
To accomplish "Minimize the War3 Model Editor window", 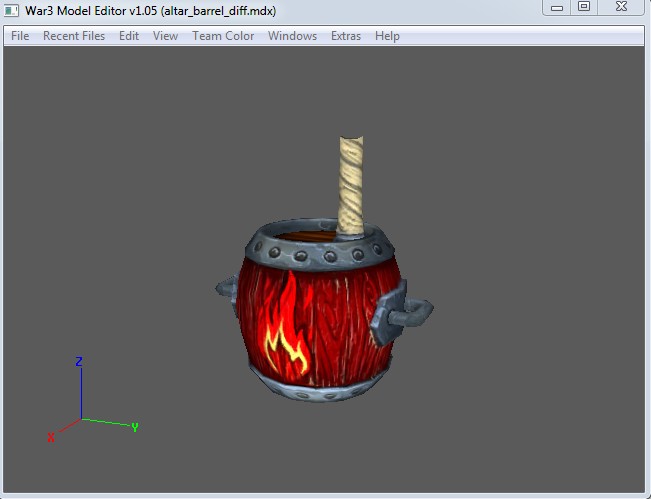I will click(x=556, y=7).
